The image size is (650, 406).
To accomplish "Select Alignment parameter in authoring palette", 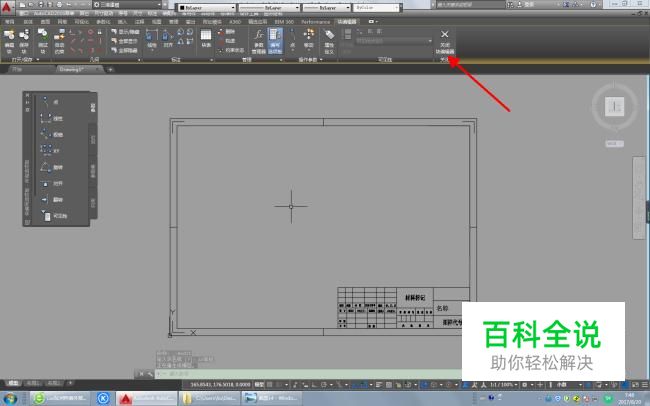I will [51, 183].
